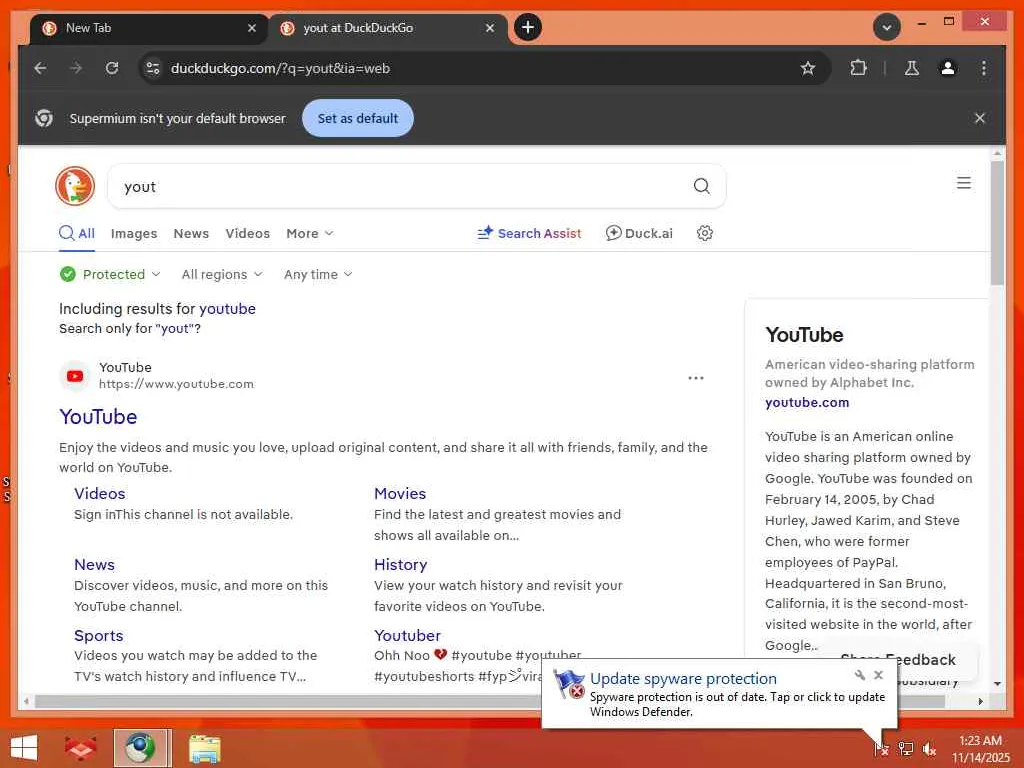Click scroll right arrow on horizontal scrollbar
Screen dimensions: 1024x768
click(x=980, y=701)
